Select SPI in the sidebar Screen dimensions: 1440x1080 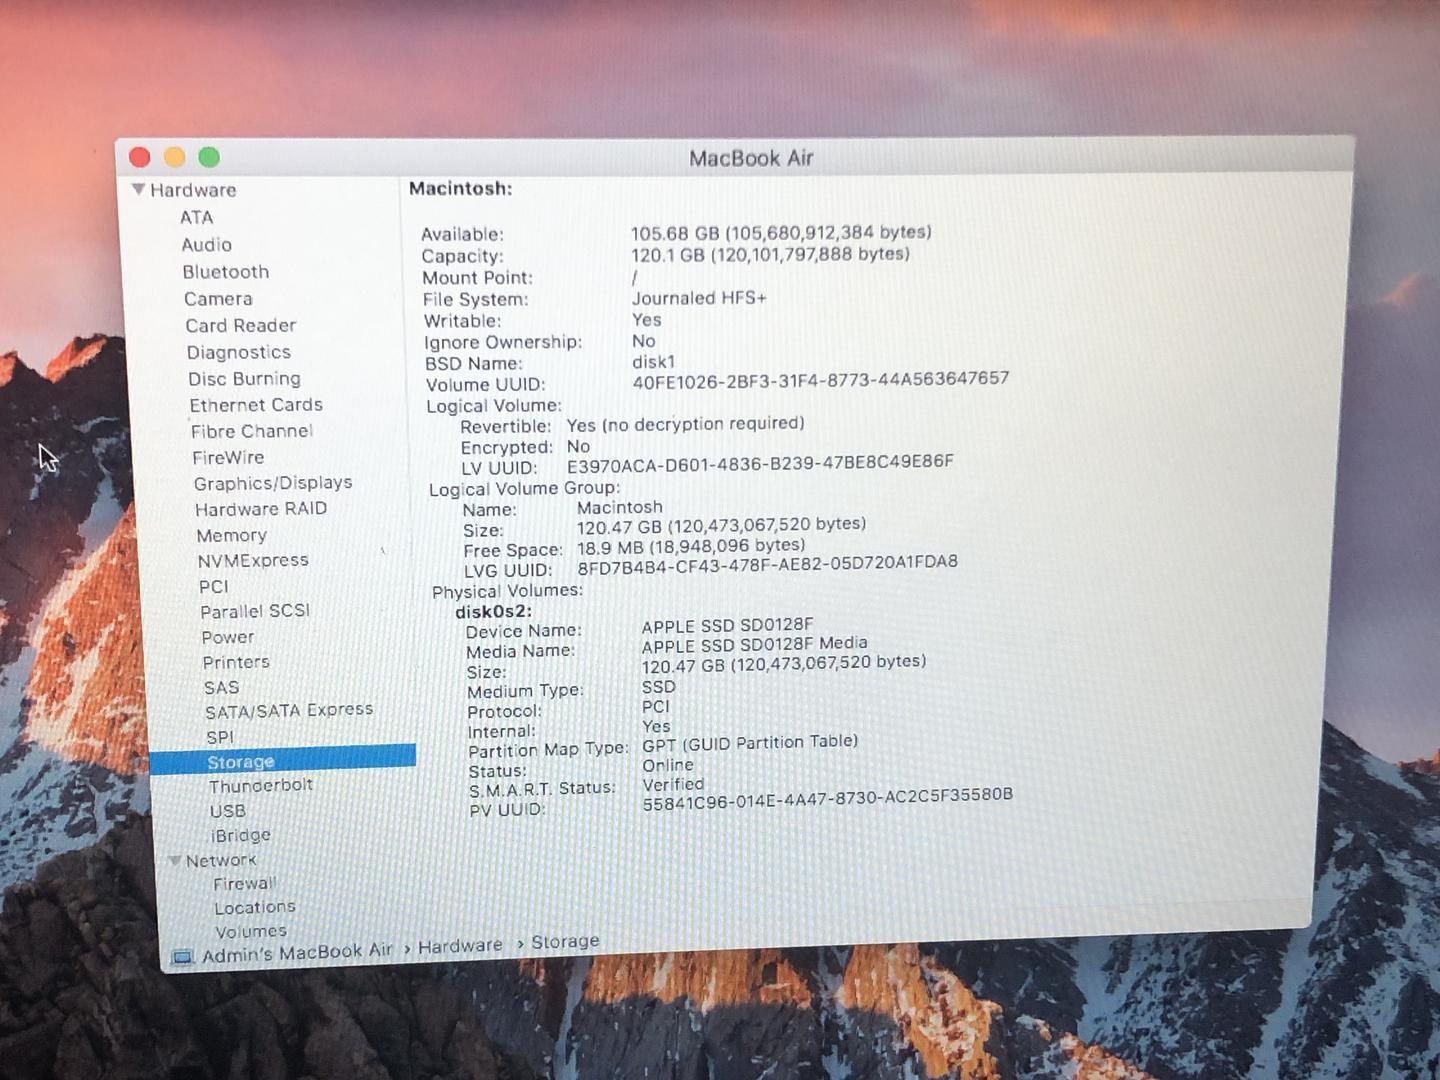point(219,737)
